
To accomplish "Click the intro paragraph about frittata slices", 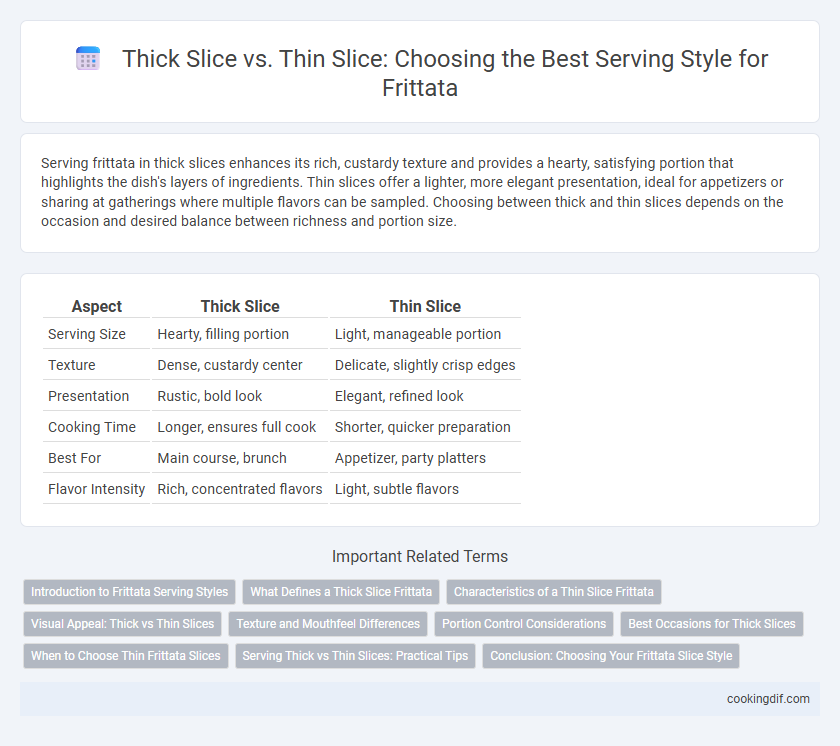I will (412, 192).
